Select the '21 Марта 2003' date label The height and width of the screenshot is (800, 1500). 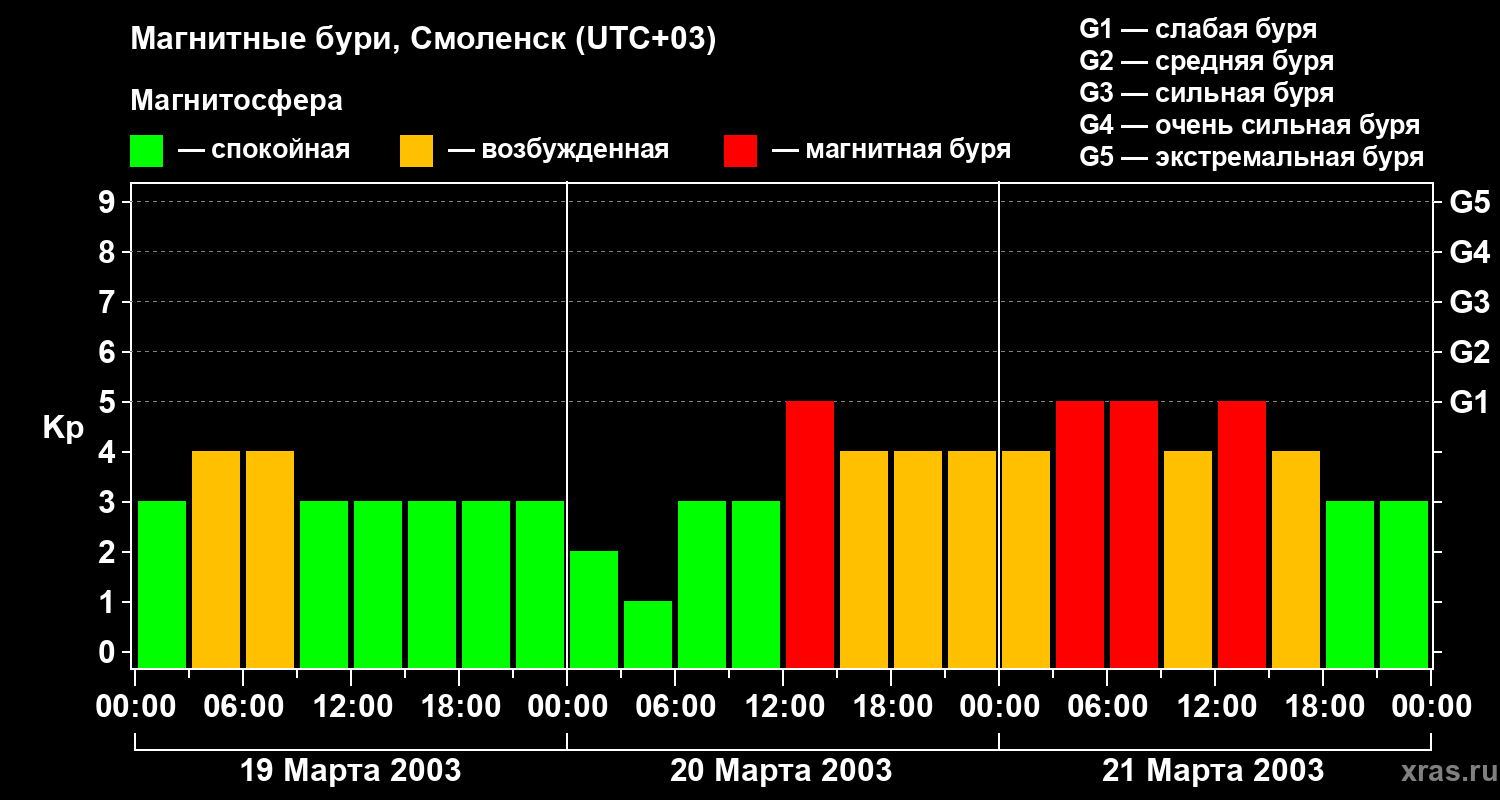1213,770
